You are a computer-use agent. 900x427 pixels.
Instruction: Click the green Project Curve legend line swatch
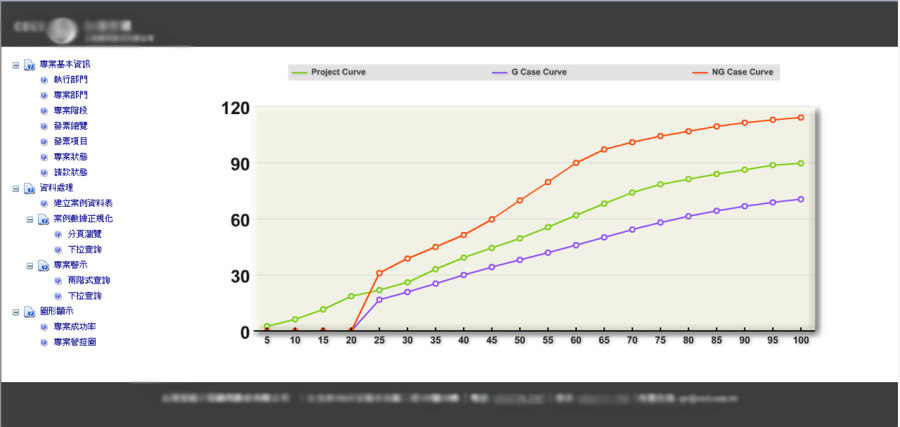point(299,73)
